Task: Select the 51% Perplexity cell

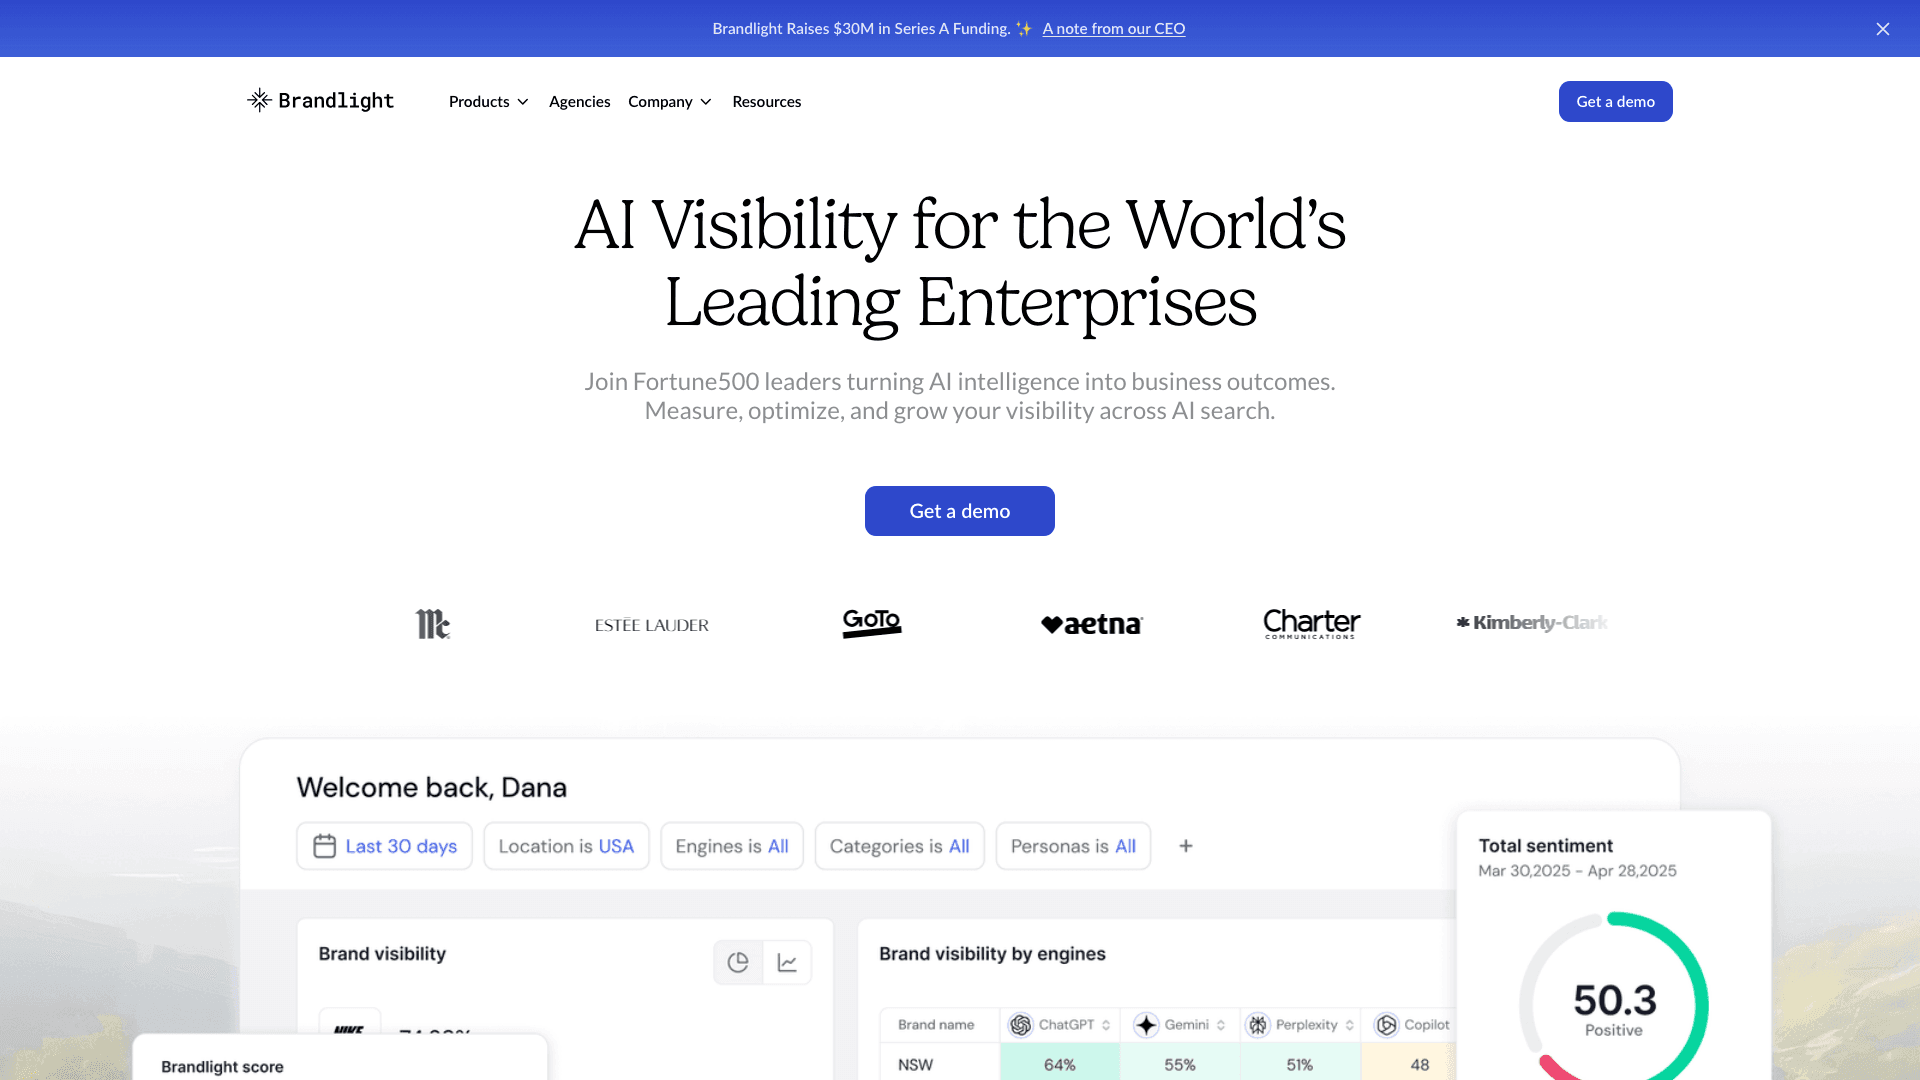Action: (x=1300, y=1062)
